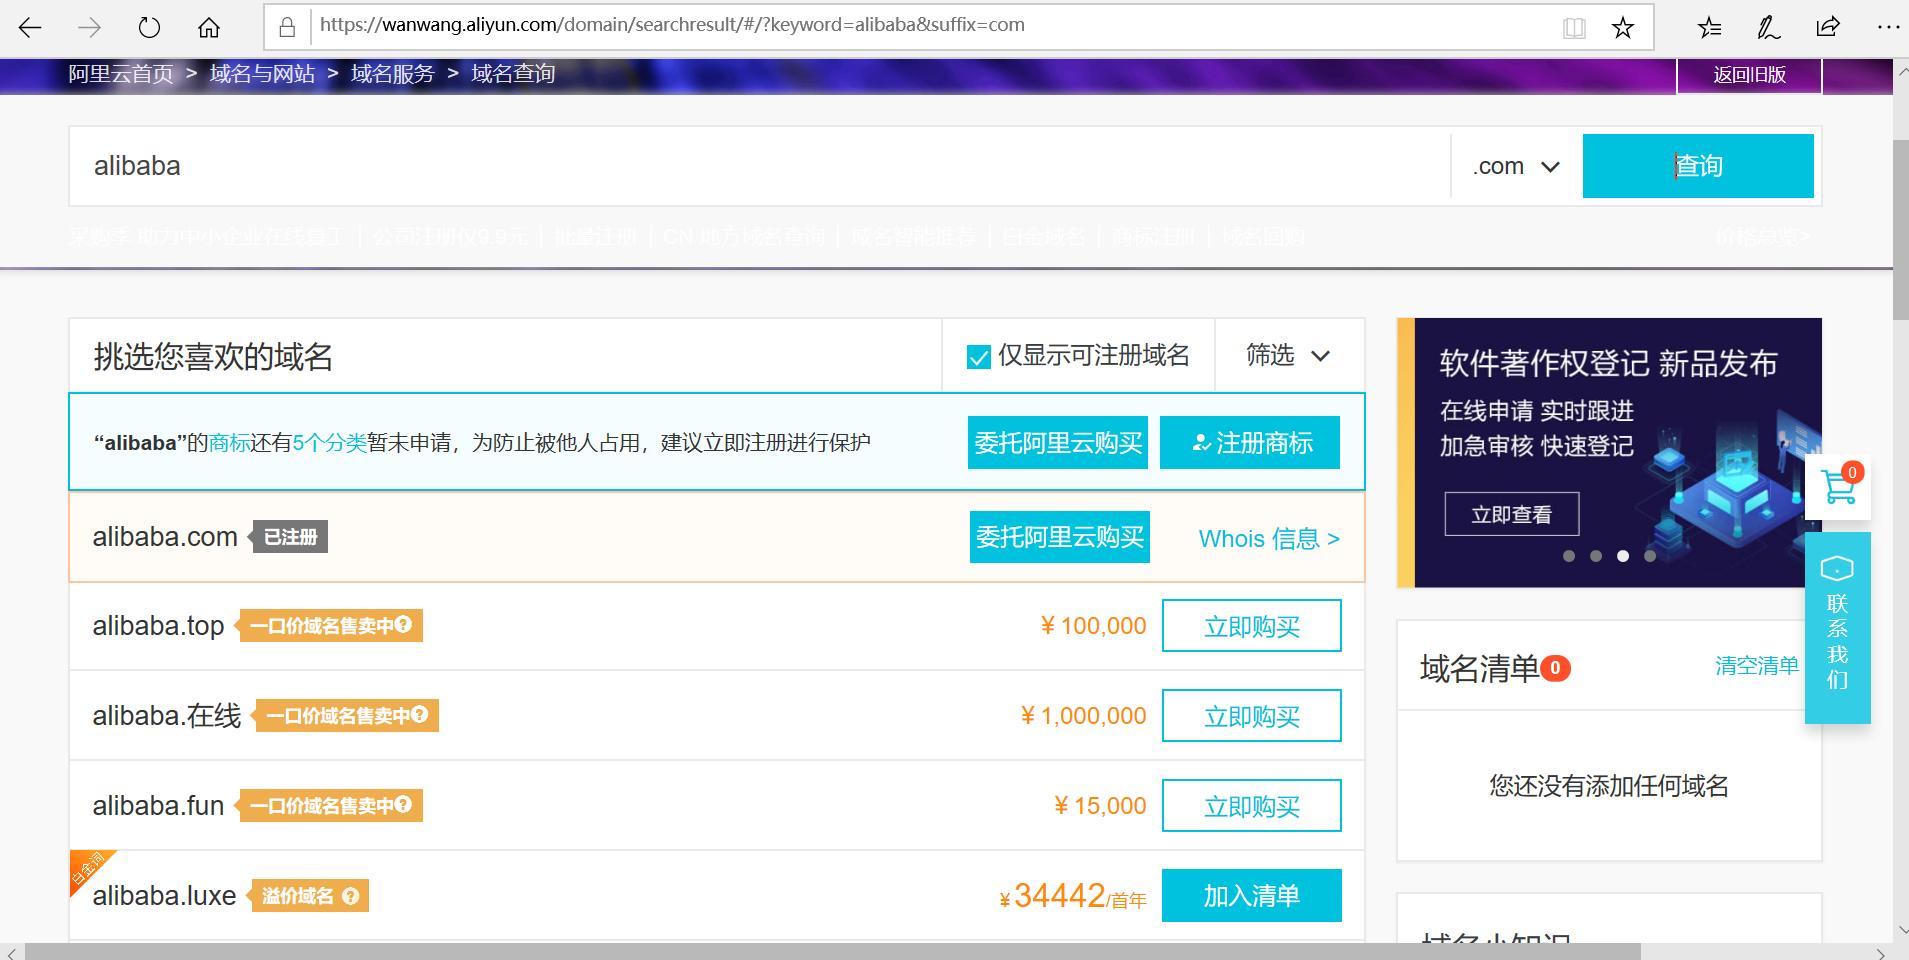Click the browser forward arrow
The image size is (1909, 960).
(89, 27)
